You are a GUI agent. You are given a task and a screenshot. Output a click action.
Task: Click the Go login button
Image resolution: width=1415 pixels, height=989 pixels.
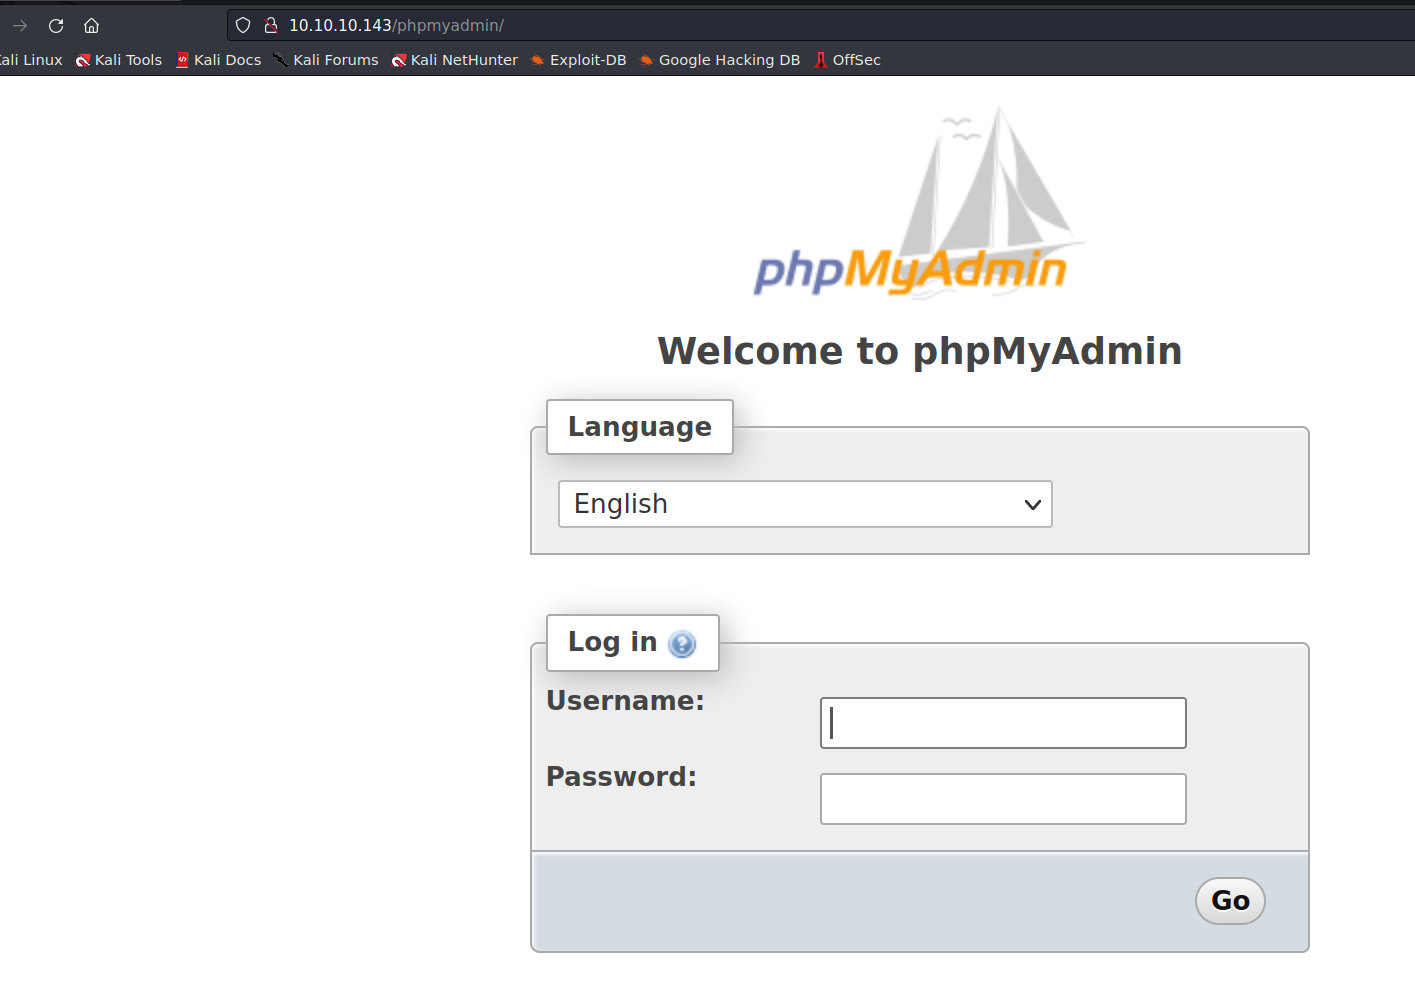pyautogui.click(x=1230, y=901)
